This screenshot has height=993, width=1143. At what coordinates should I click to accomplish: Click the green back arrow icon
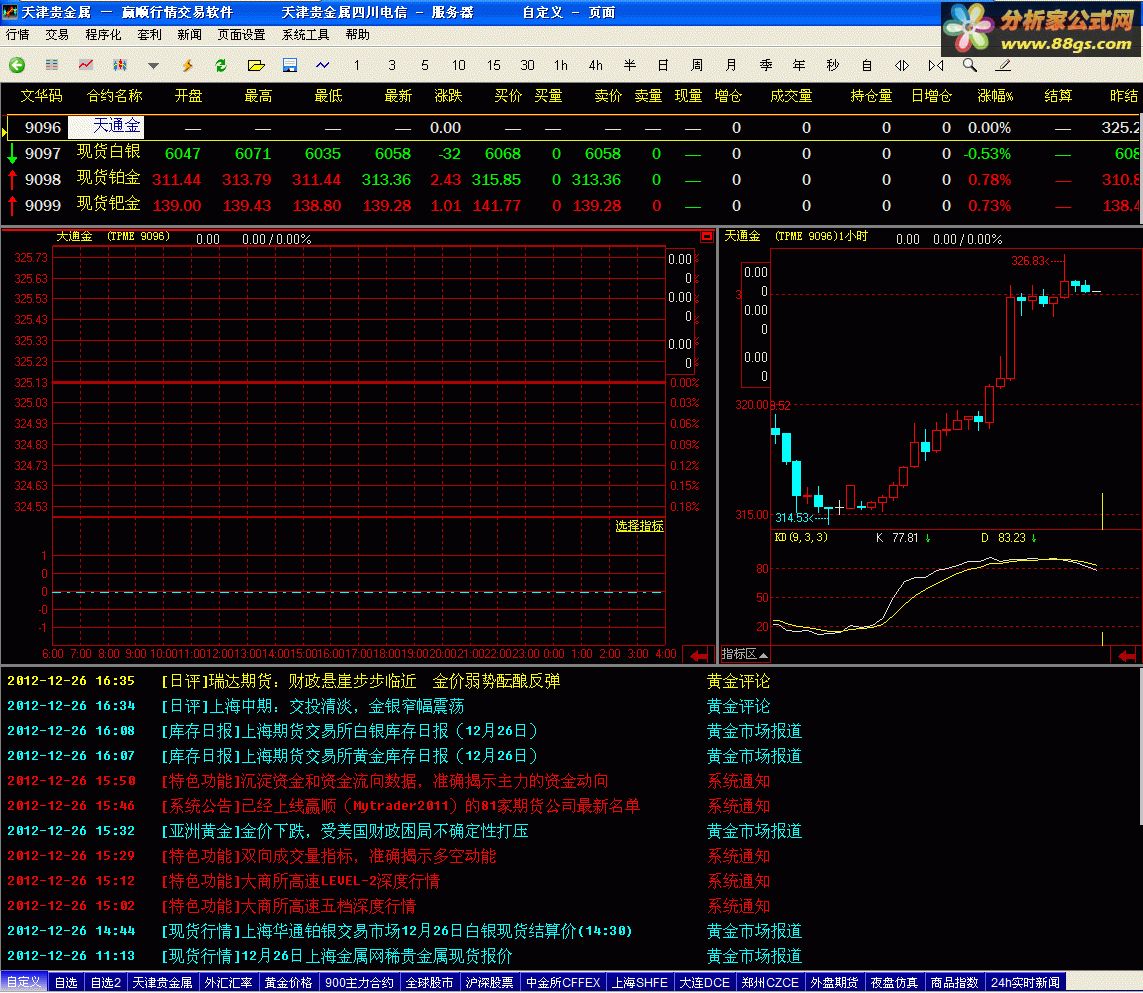[17, 66]
